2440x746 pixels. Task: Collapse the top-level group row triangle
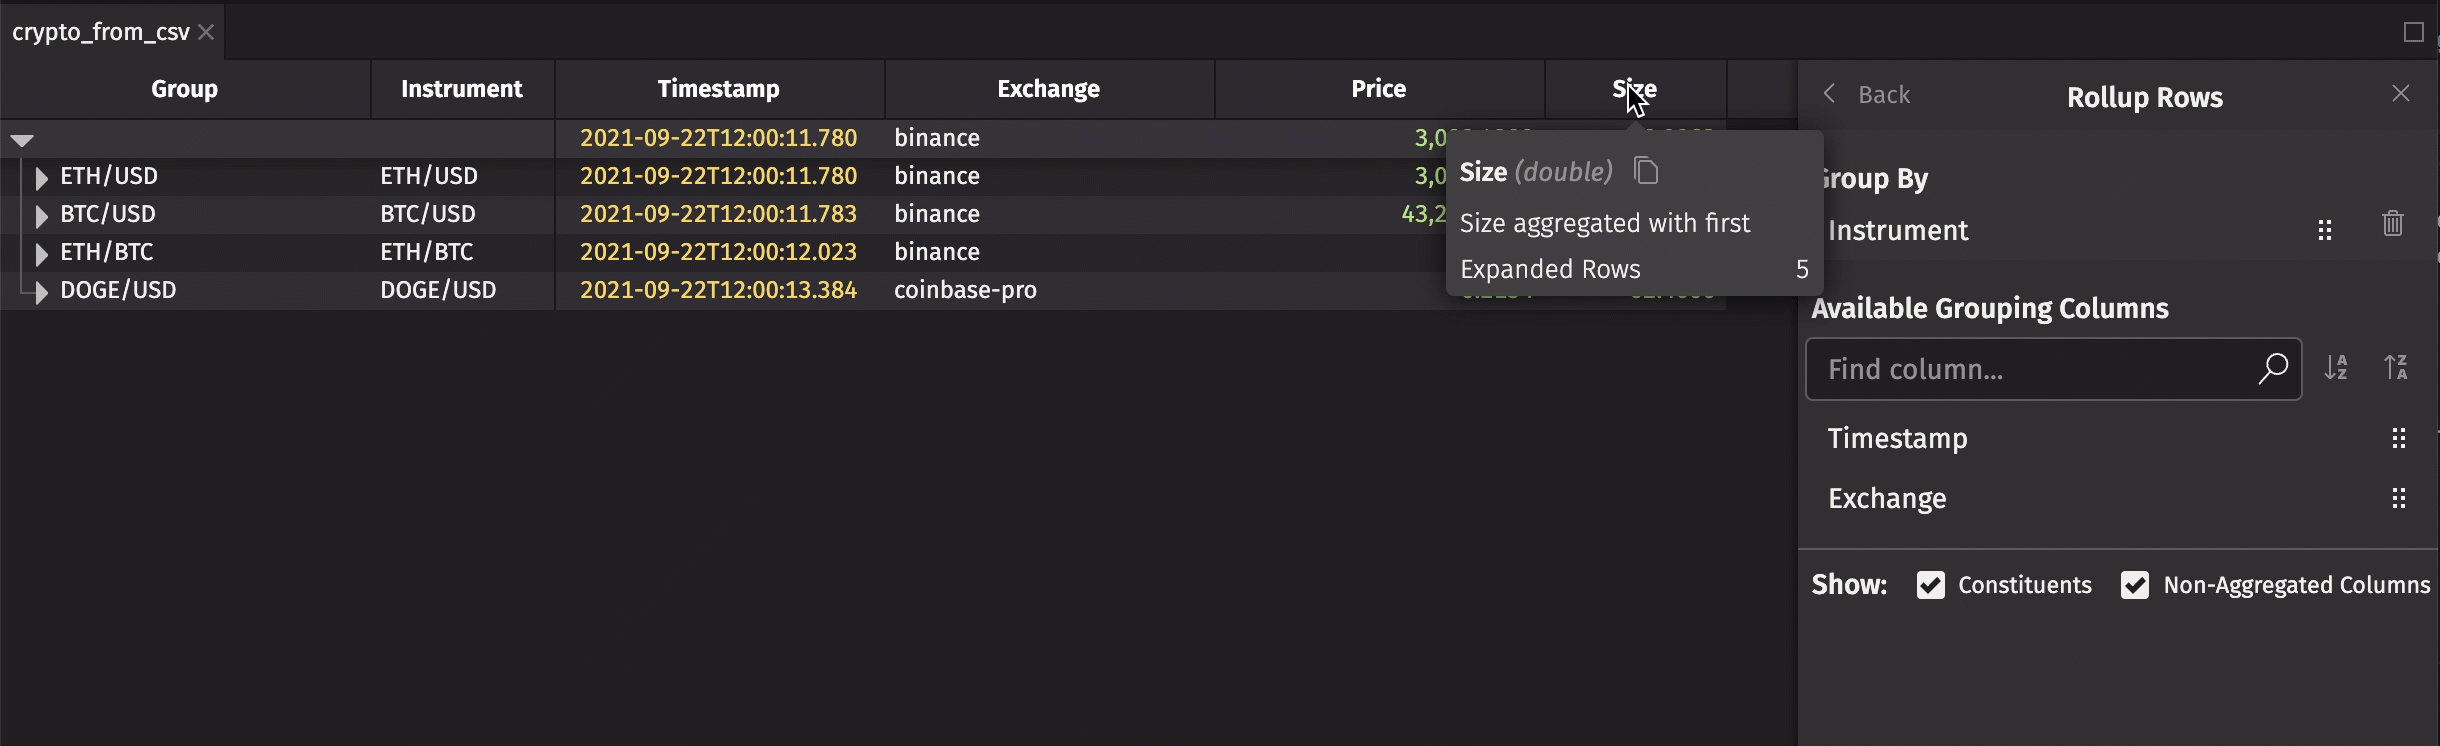tap(21, 138)
